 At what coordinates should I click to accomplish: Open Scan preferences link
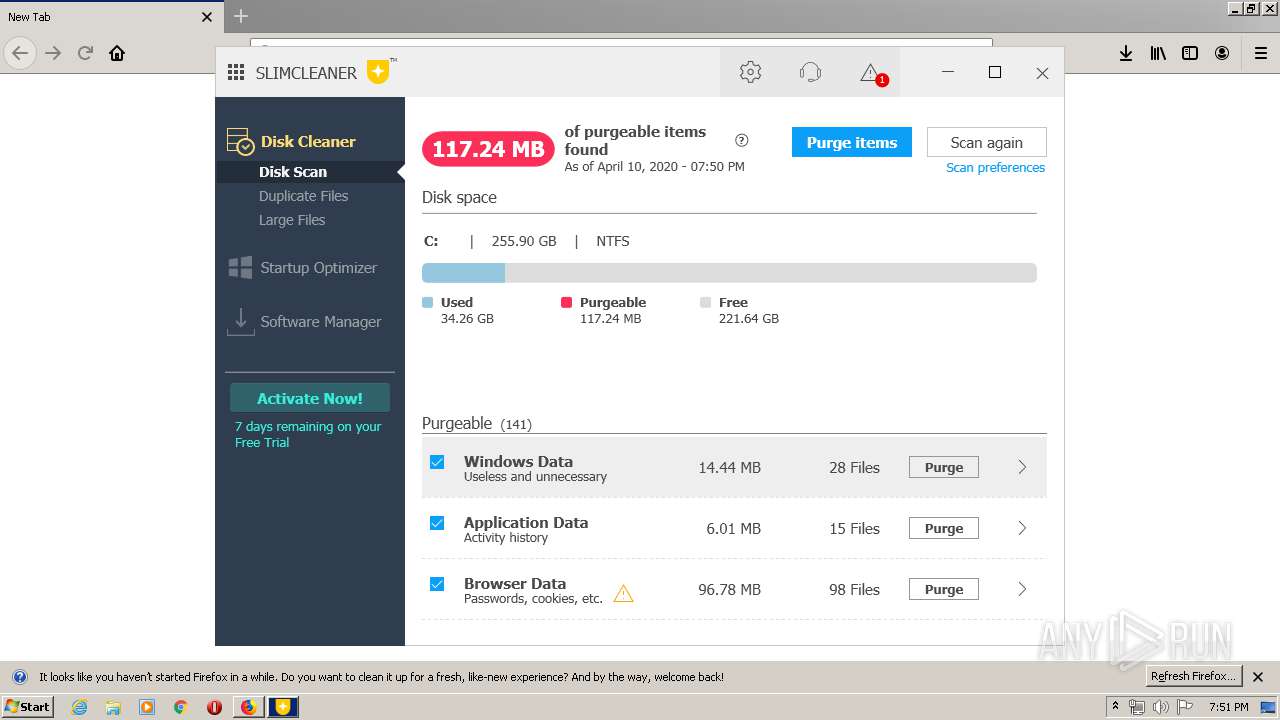tap(995, 168)
